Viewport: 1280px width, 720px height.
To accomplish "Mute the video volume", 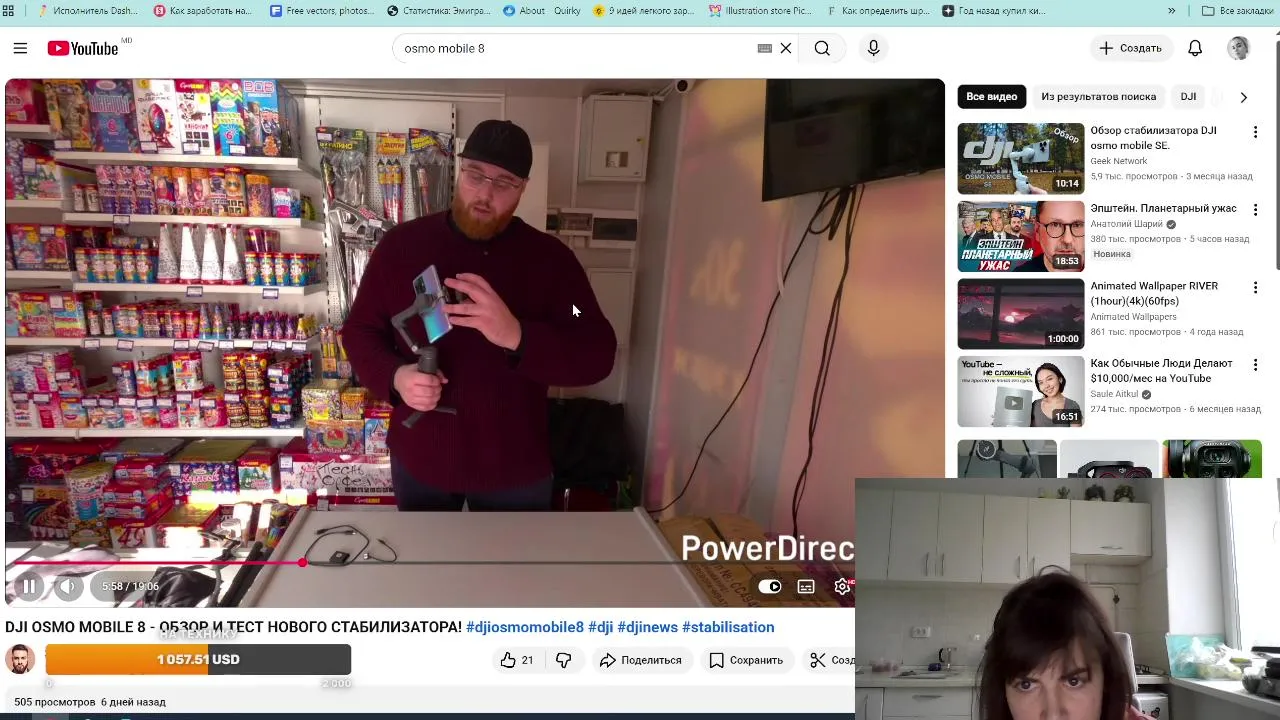I will pyautogui.click(x=67, y=587).
